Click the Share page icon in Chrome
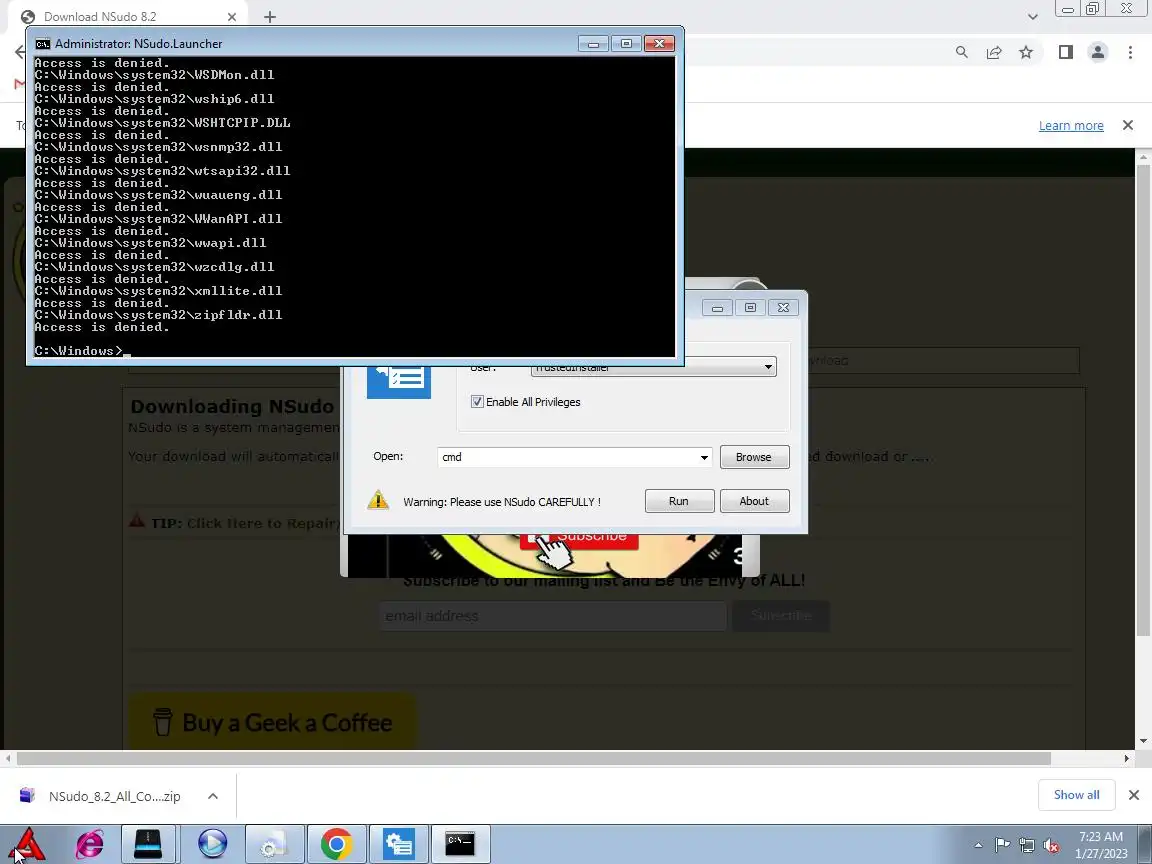 994,52
